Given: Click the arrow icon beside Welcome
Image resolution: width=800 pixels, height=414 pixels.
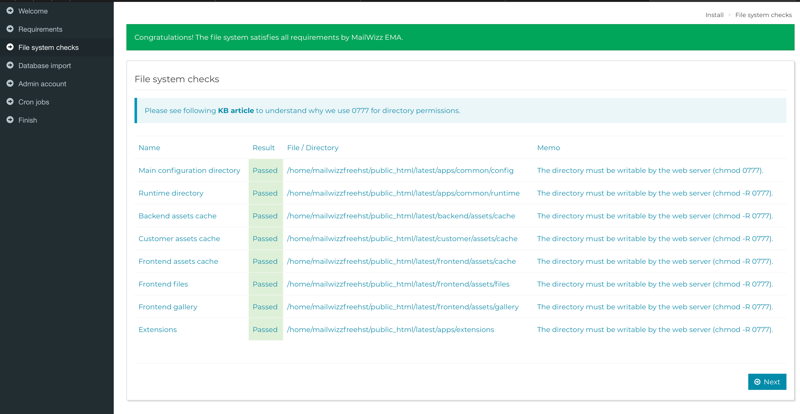Looking at the screenshot, I should tap(10, 11).
